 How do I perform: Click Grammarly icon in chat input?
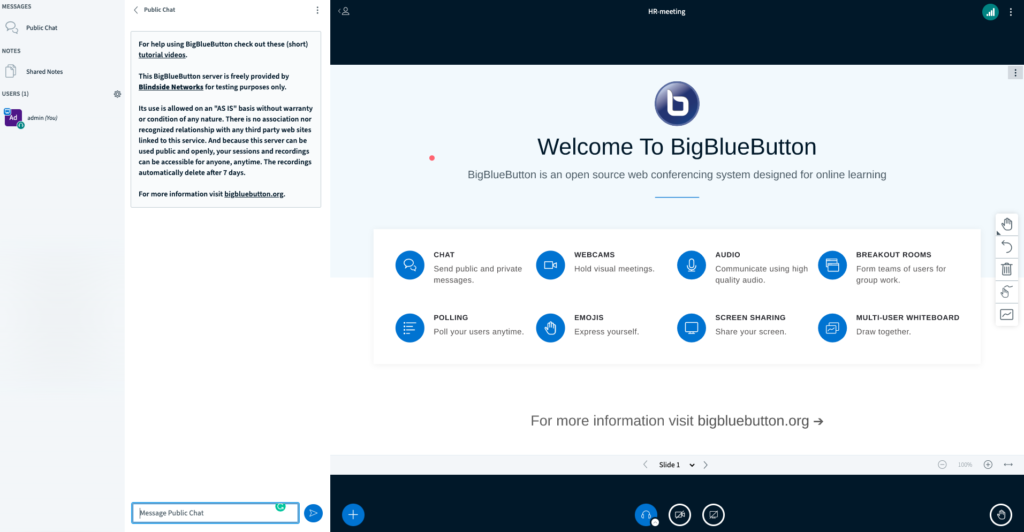pyautogui.click(x=280, y=507)
